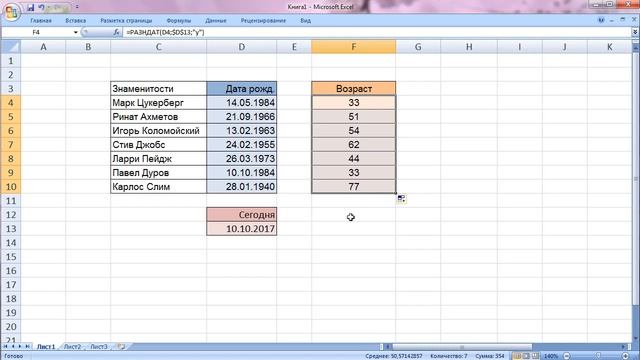The height and width of the screenshot is (360, 640).
Task: Switch to the Главная ribbon tab
Action: coord(41,20)
